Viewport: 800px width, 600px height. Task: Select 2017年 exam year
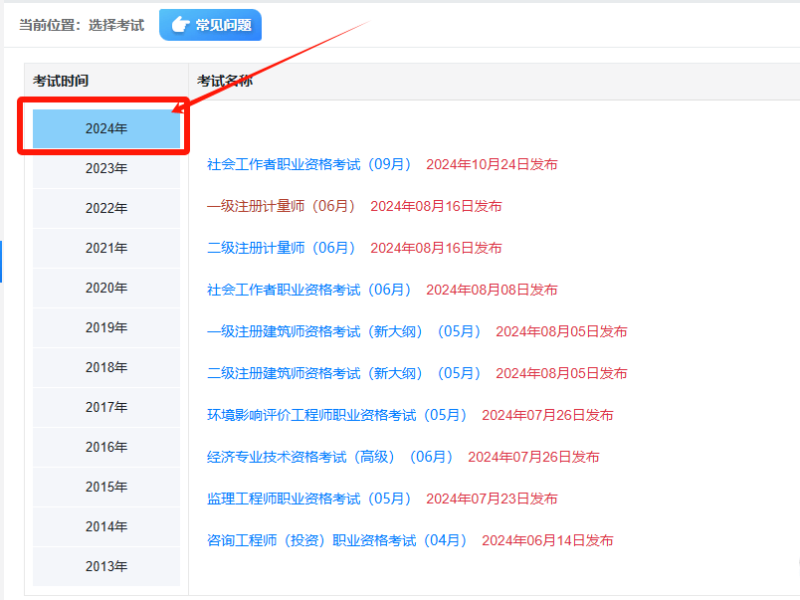104,407
